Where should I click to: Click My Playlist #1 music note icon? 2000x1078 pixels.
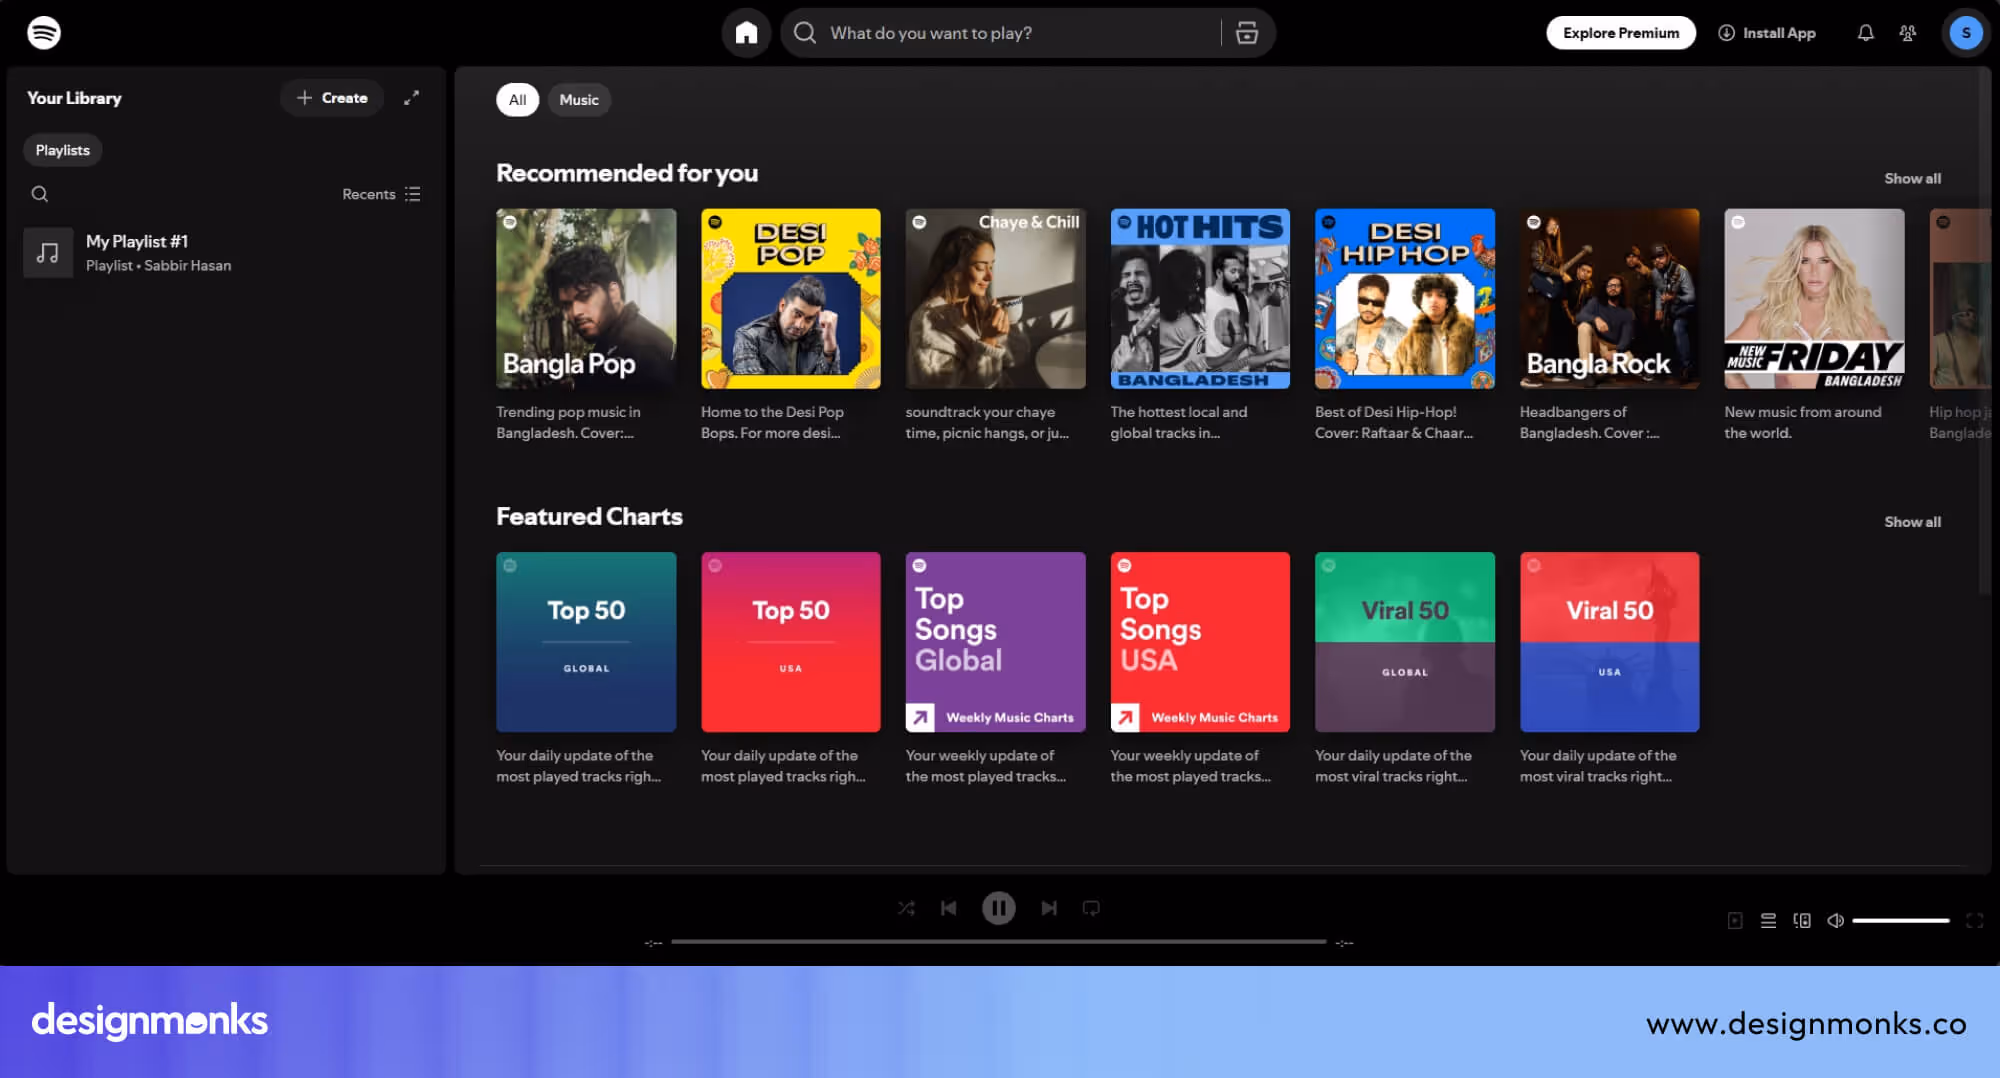pos(48,253)
